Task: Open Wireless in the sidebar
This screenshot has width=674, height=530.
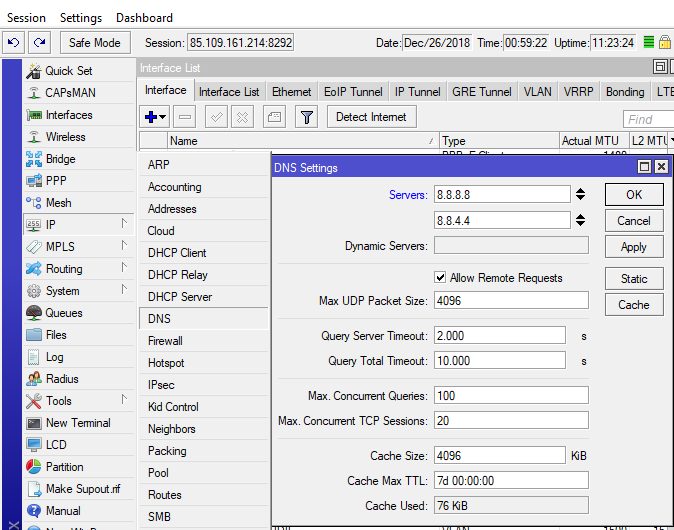Action: click(80, 137)
